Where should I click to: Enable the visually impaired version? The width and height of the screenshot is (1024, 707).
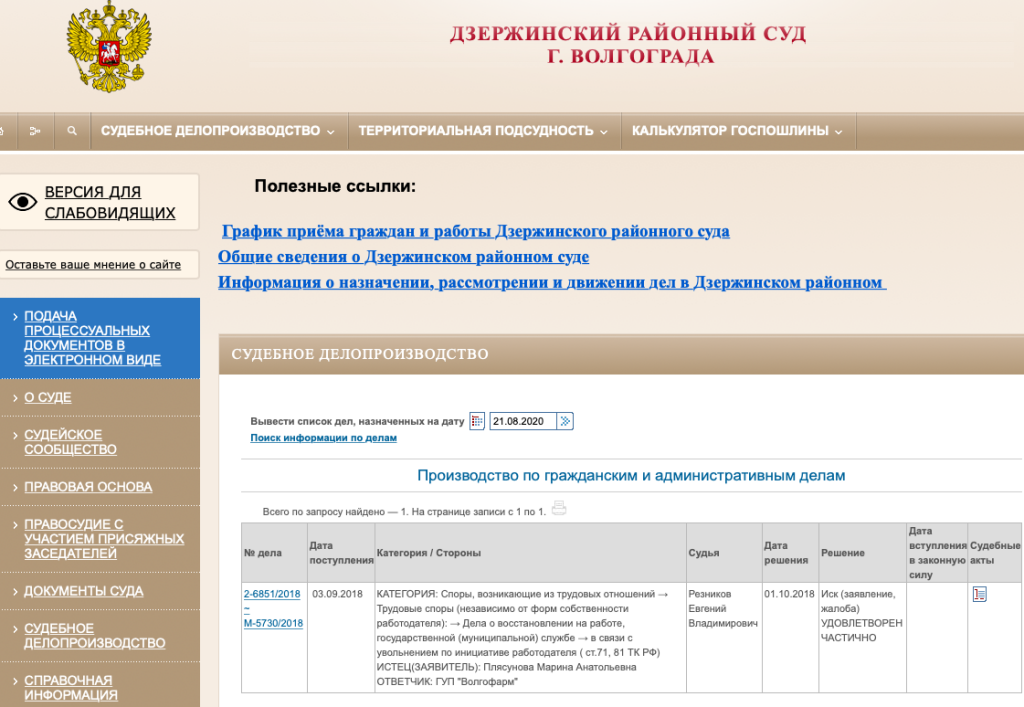click(110, 202)
